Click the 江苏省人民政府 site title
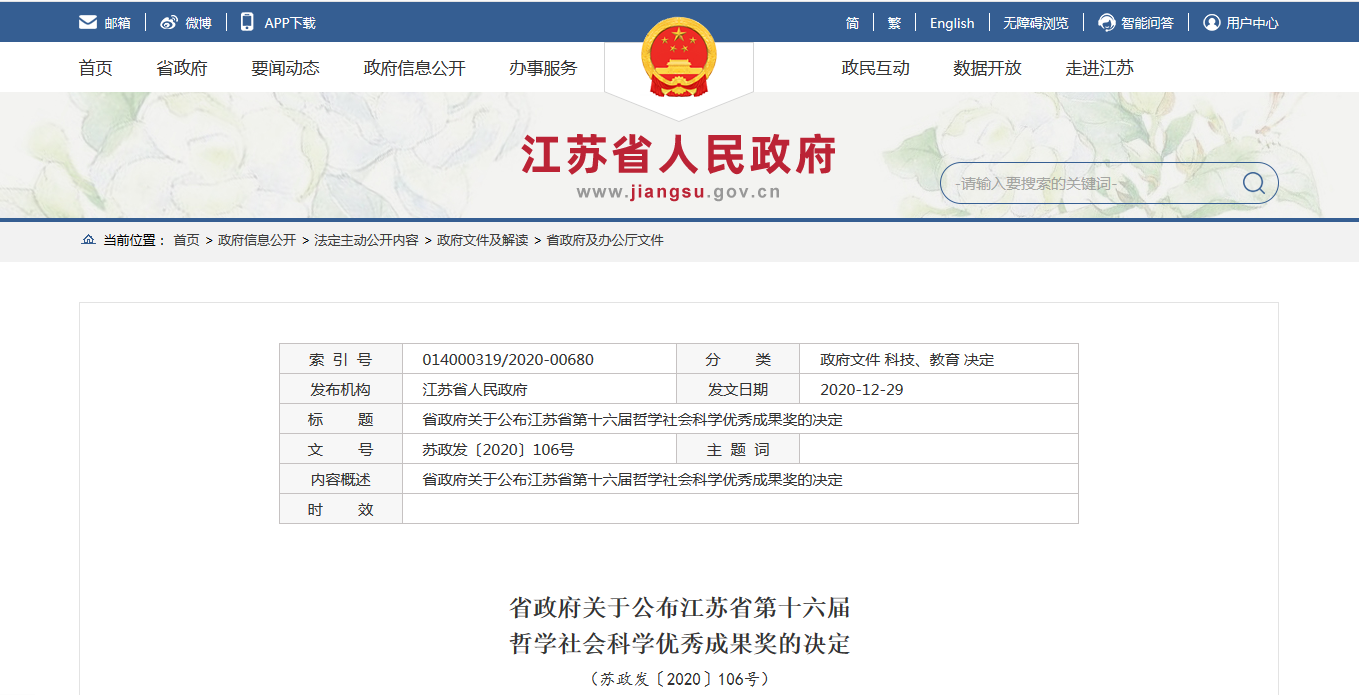1359x695 pixels. click(x=679, y=155)
